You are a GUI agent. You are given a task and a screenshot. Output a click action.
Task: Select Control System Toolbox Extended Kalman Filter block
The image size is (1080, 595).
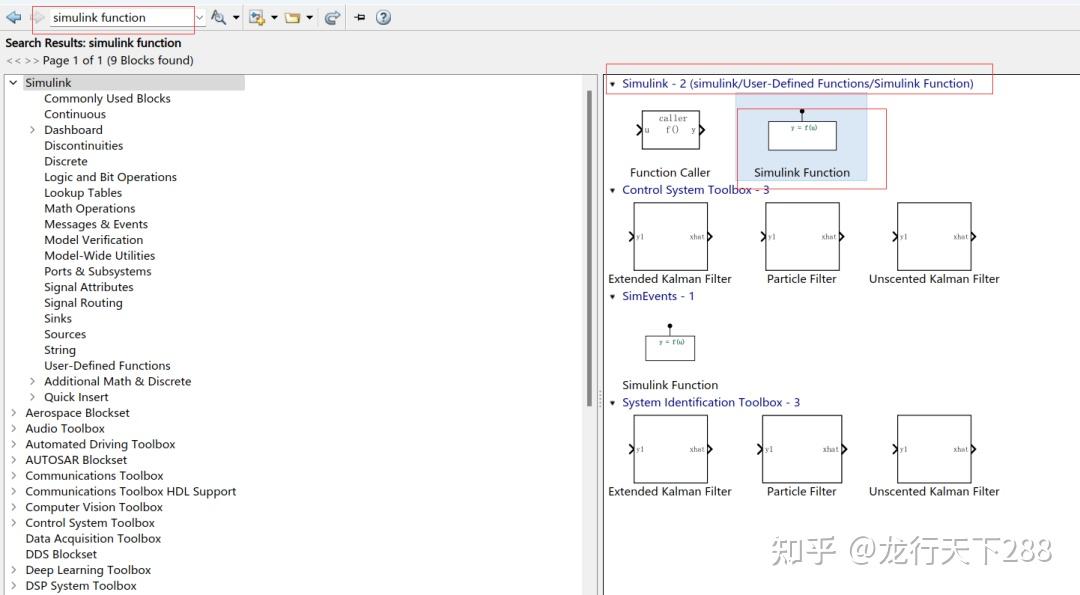click(x=669, y=236)
